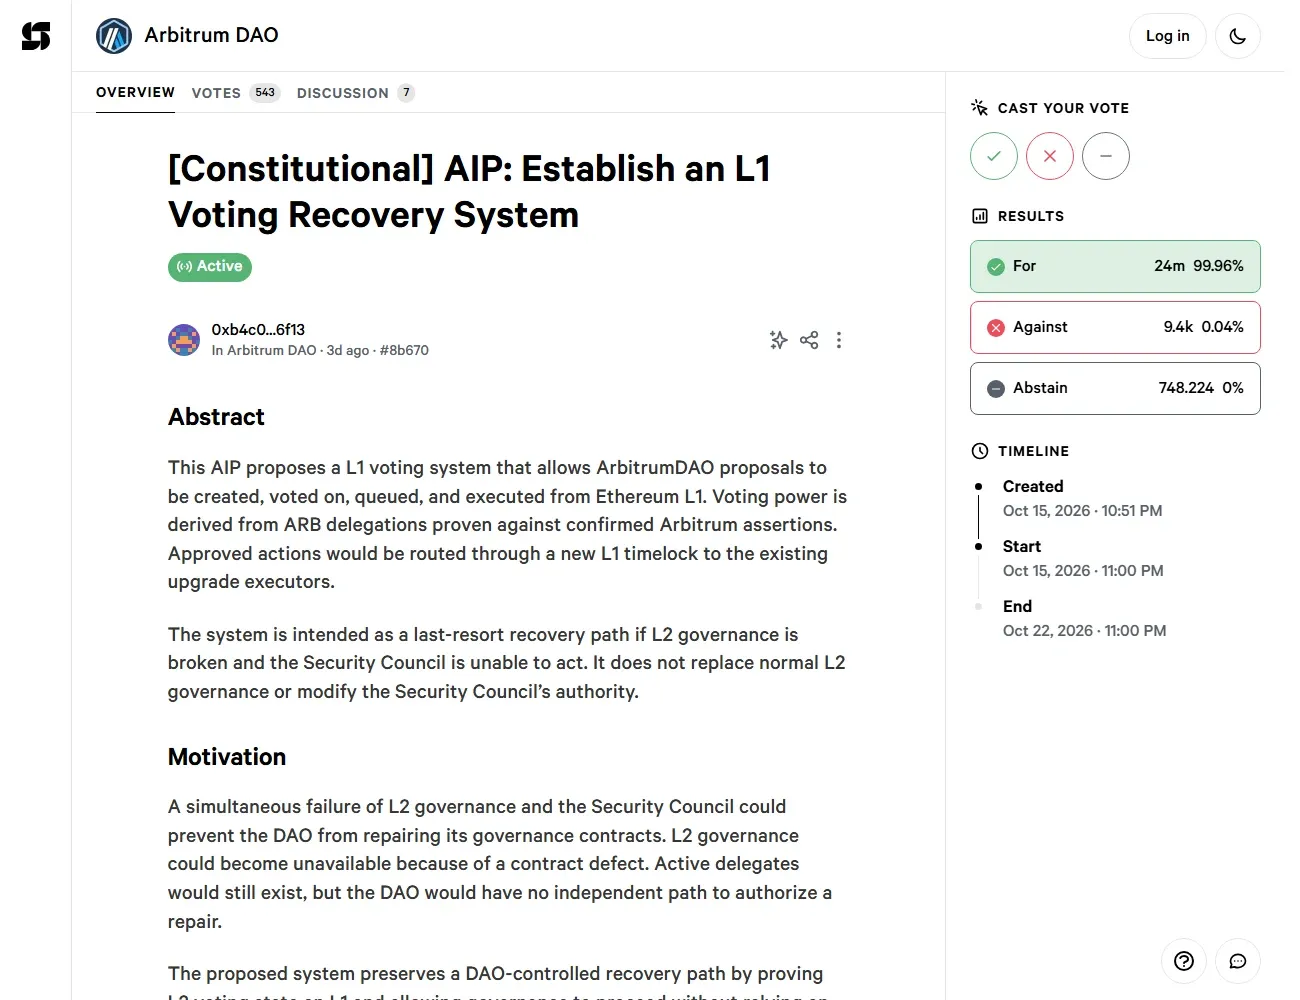The height and width of the screenshot is (1000, 1300).
Task: Click the End date Oct 22, 2026 · 11:00 PM
Action: tap(1084, 631)
